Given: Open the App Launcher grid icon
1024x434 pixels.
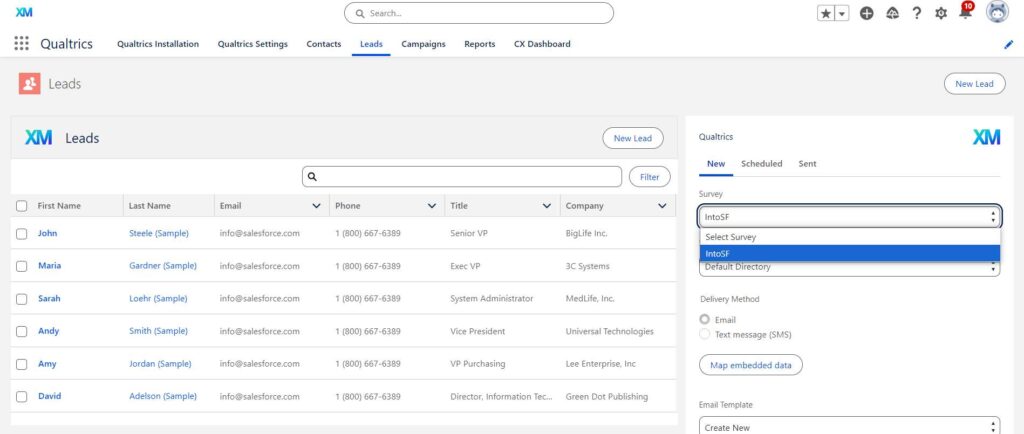Looking at the screenshot, I should pyautogui.click(x=21, y=44).
